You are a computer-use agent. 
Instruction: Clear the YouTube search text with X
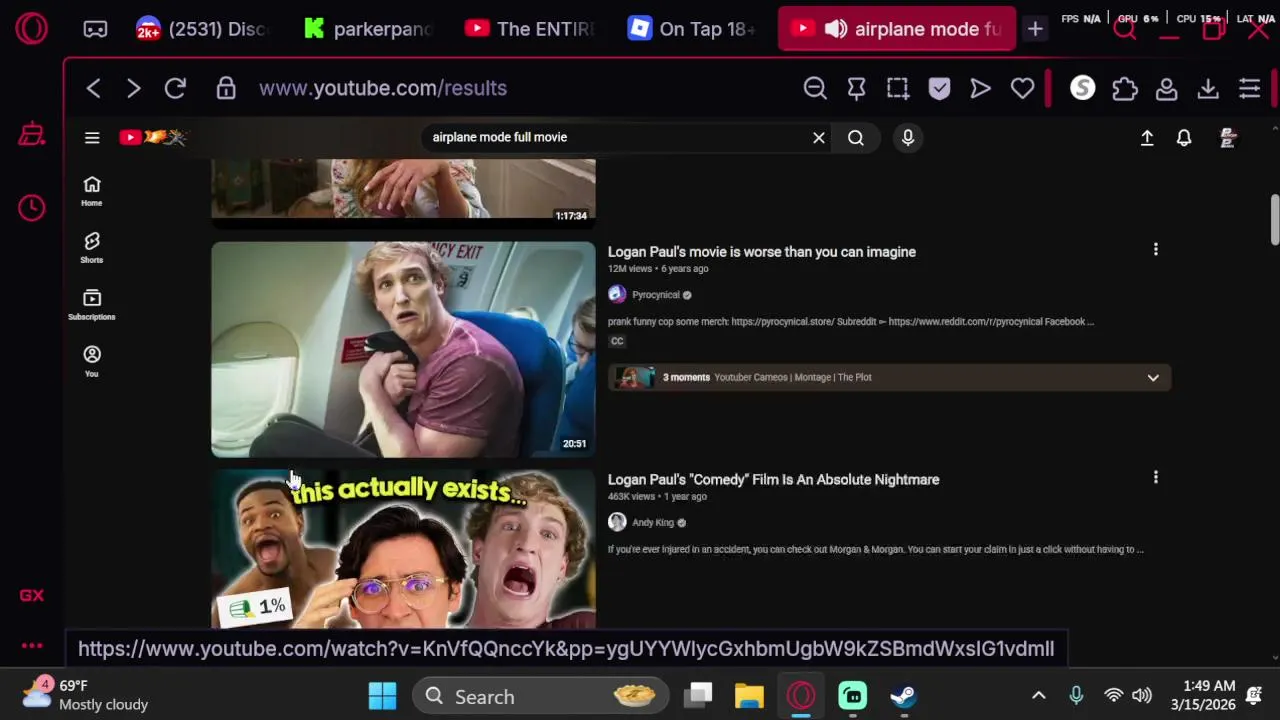click(x=819, y=137)
